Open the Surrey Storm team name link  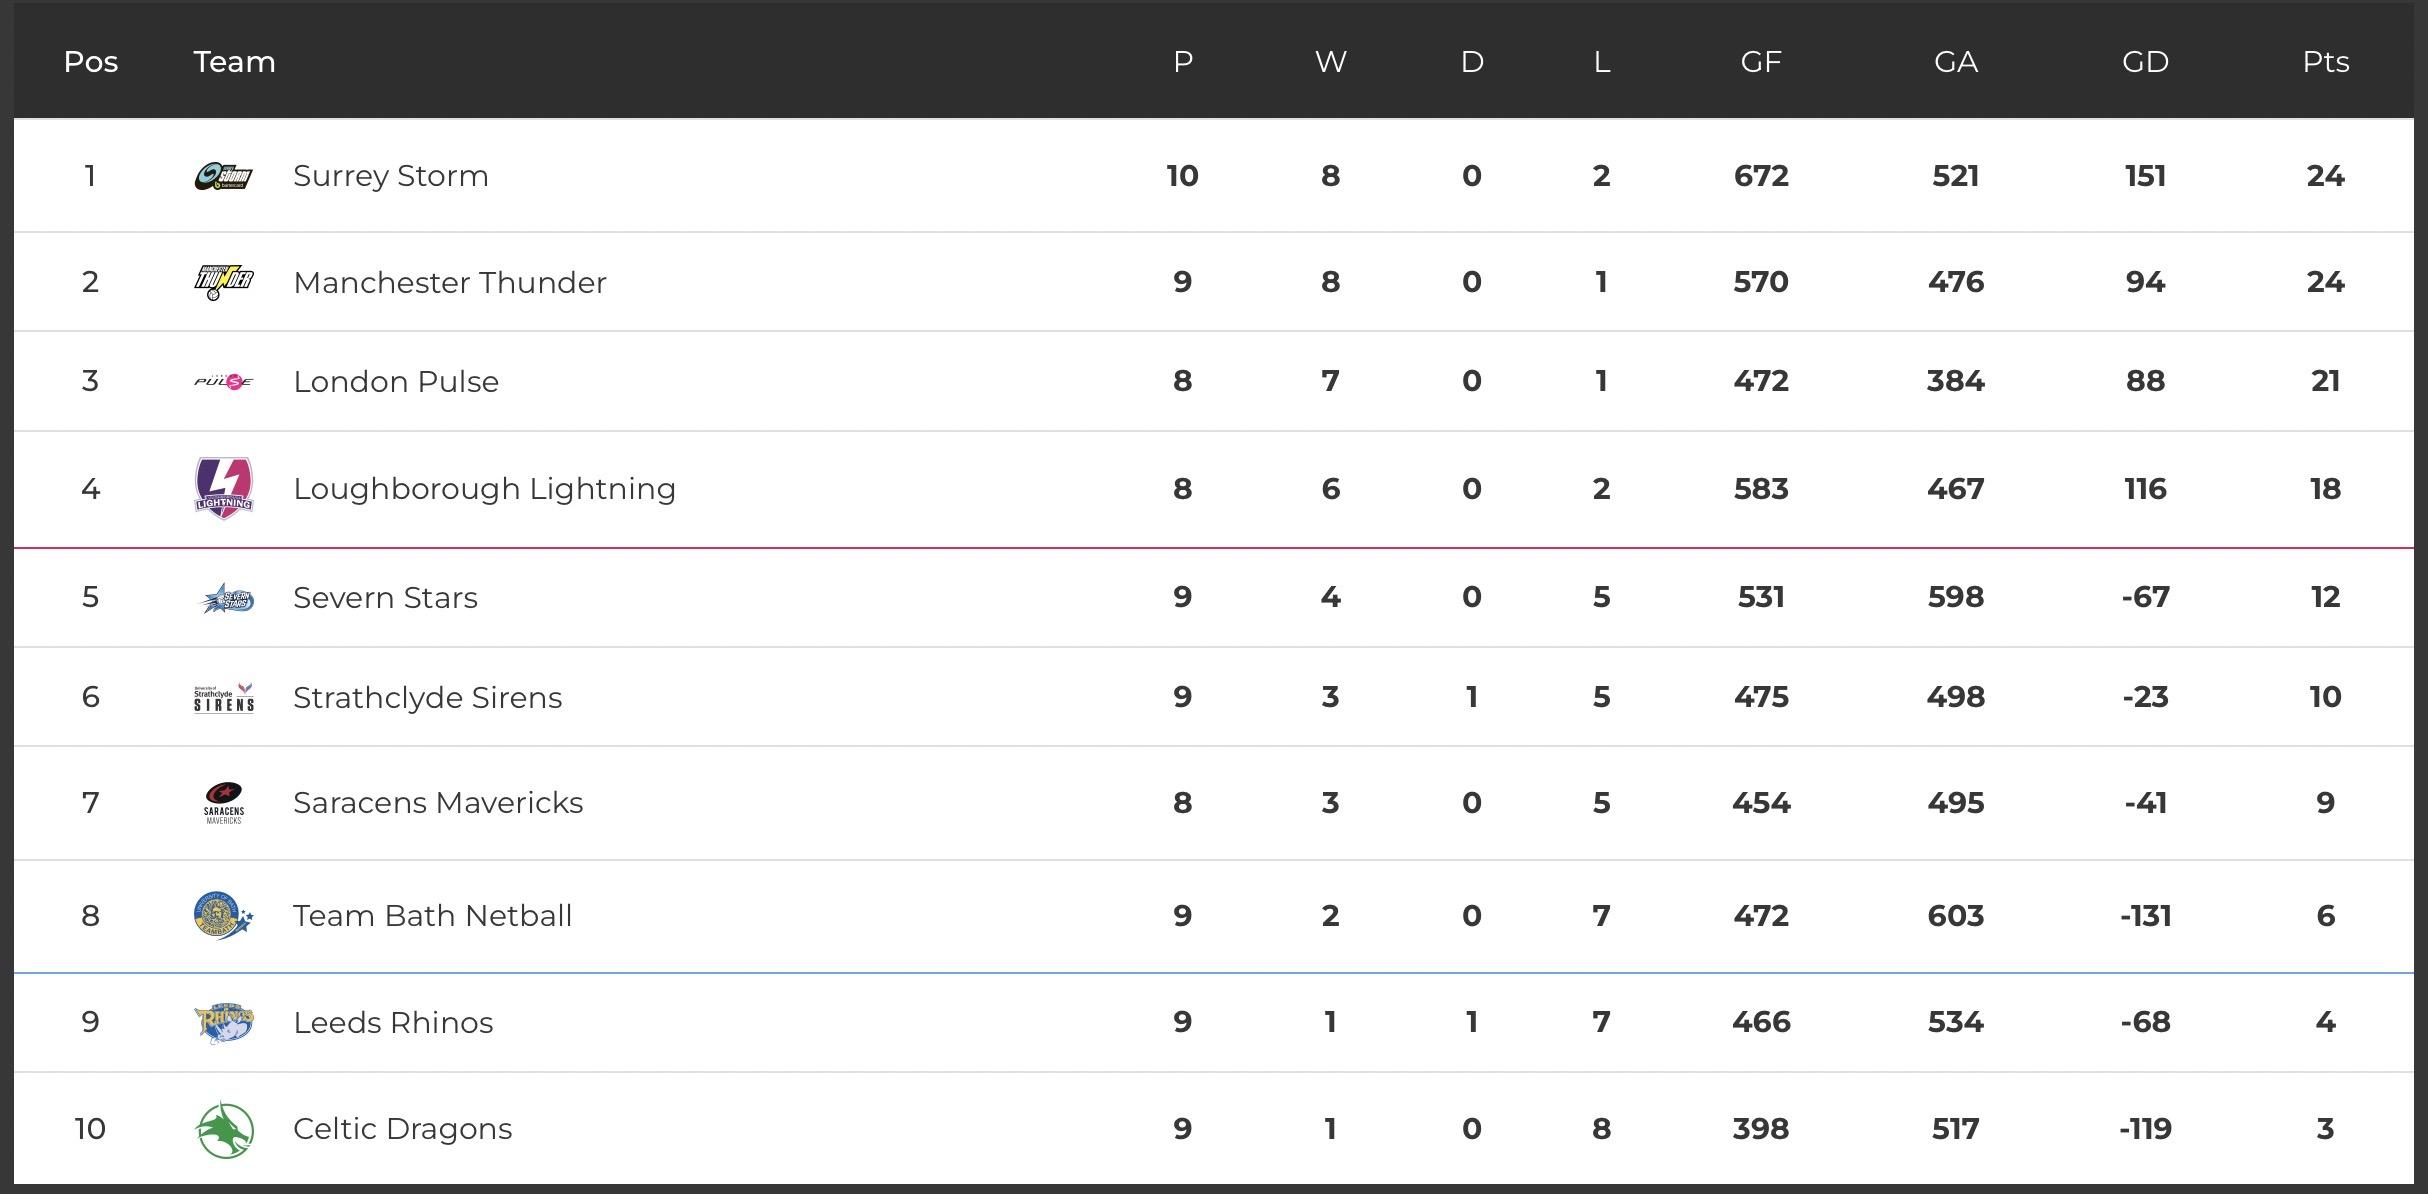click(390, 176)
